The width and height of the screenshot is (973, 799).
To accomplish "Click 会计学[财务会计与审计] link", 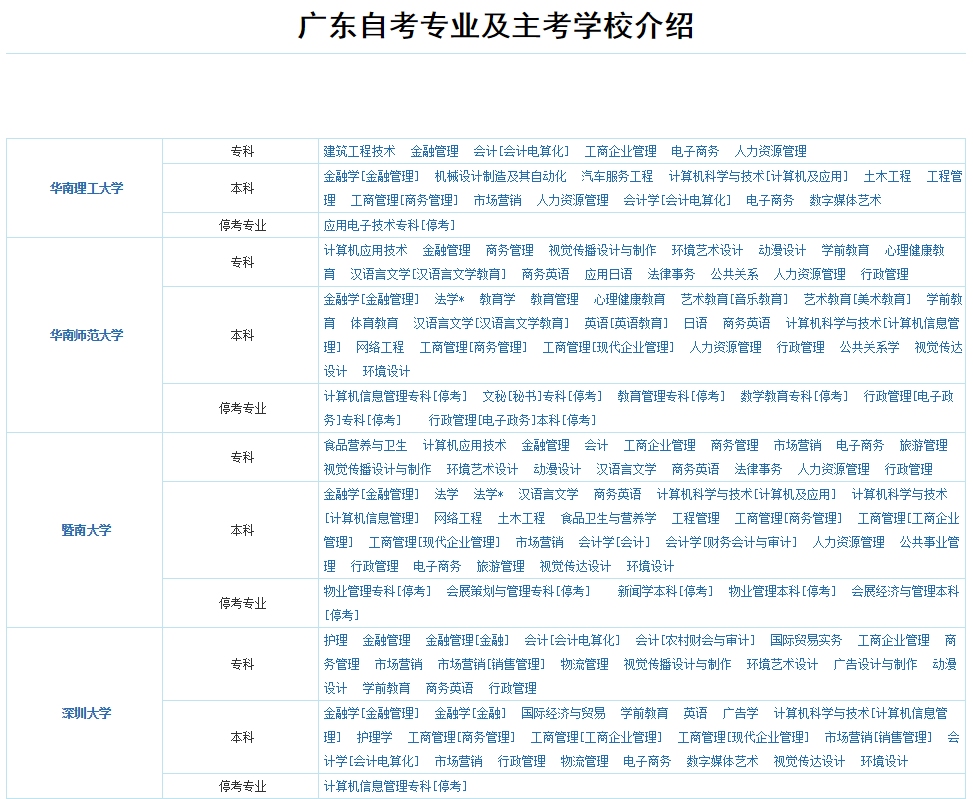I will (731, 543).
